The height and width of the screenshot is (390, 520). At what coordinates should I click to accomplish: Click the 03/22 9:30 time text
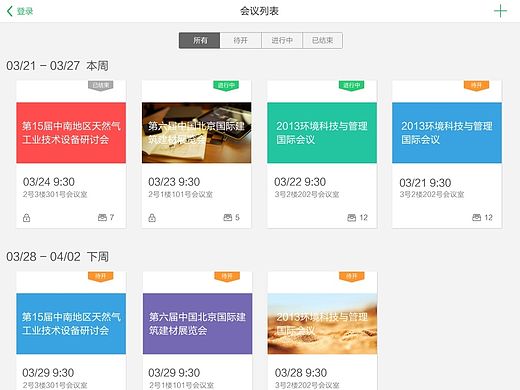point(300,182)
